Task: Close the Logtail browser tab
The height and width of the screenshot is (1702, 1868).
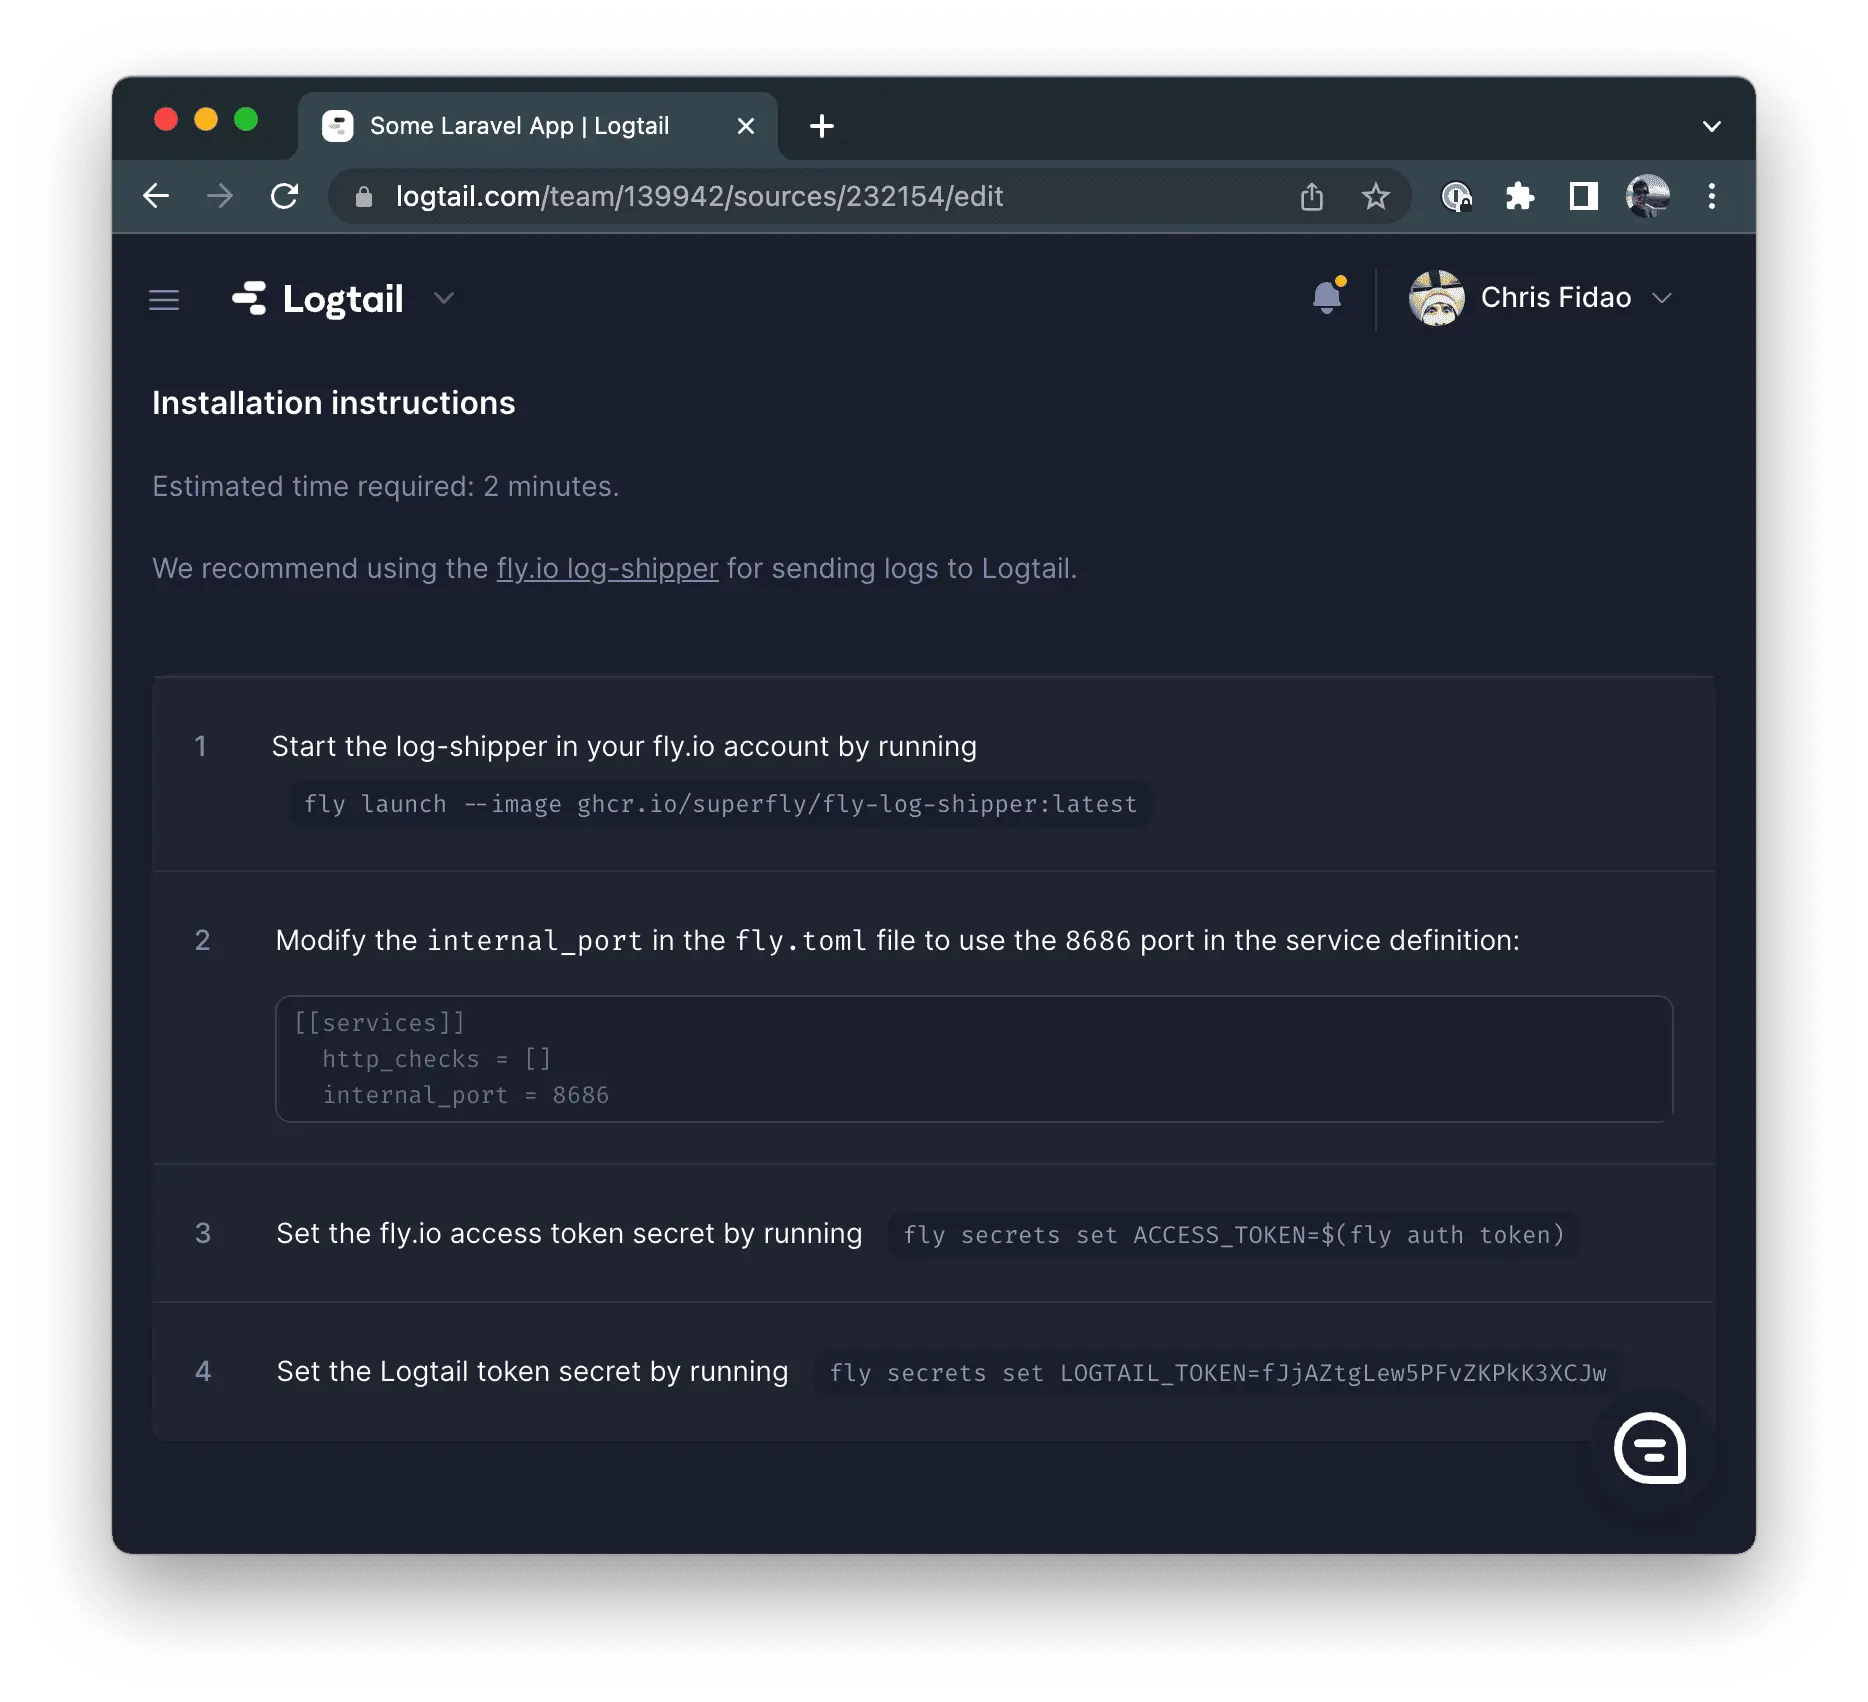Action: pyautogui.click(x=745, y=126)
